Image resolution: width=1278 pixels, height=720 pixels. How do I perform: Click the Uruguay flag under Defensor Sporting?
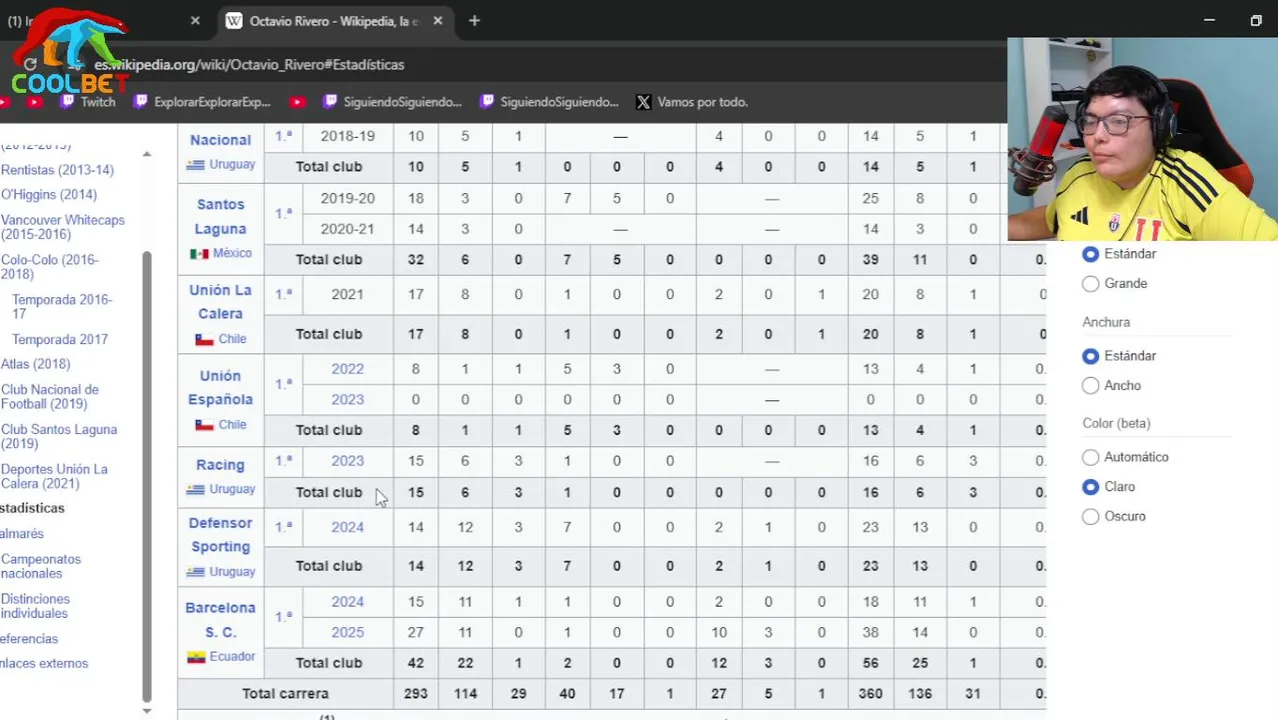195,572
